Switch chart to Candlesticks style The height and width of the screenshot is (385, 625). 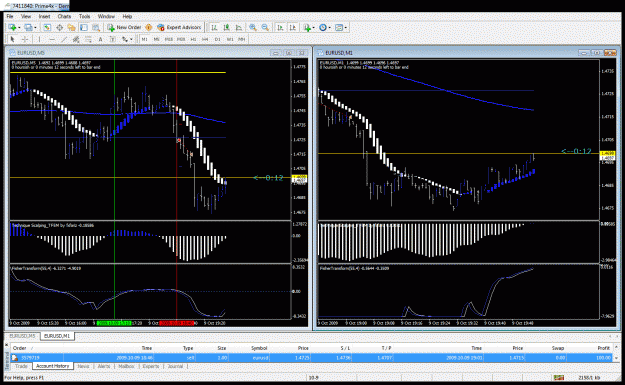226,28
